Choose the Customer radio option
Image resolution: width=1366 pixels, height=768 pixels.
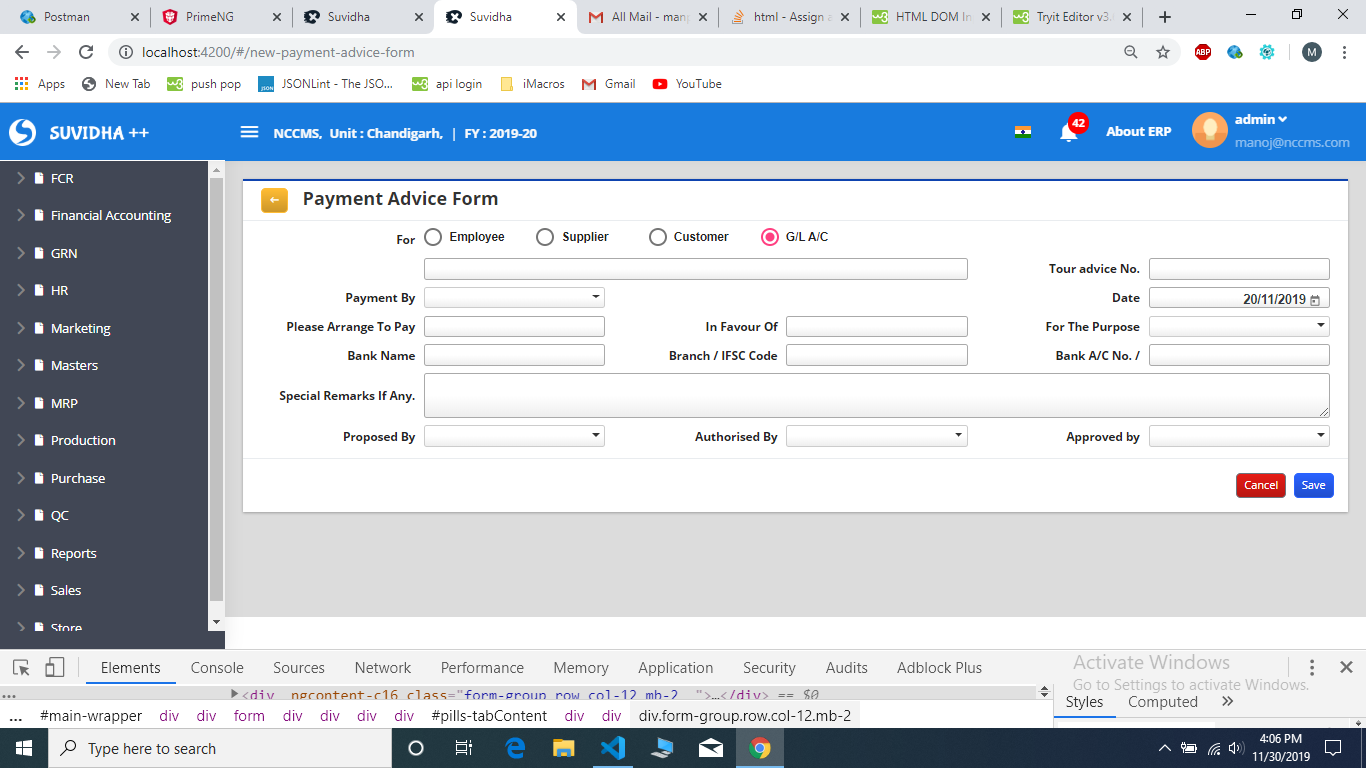(657, 237)
